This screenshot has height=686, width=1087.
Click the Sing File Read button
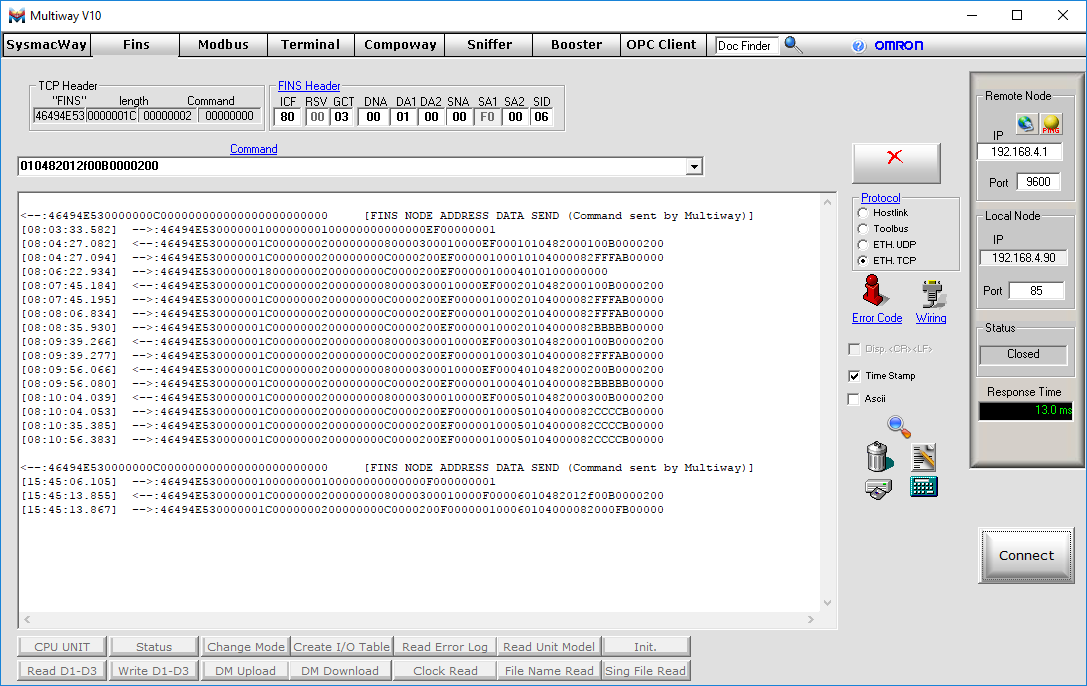tap(645, 671)
